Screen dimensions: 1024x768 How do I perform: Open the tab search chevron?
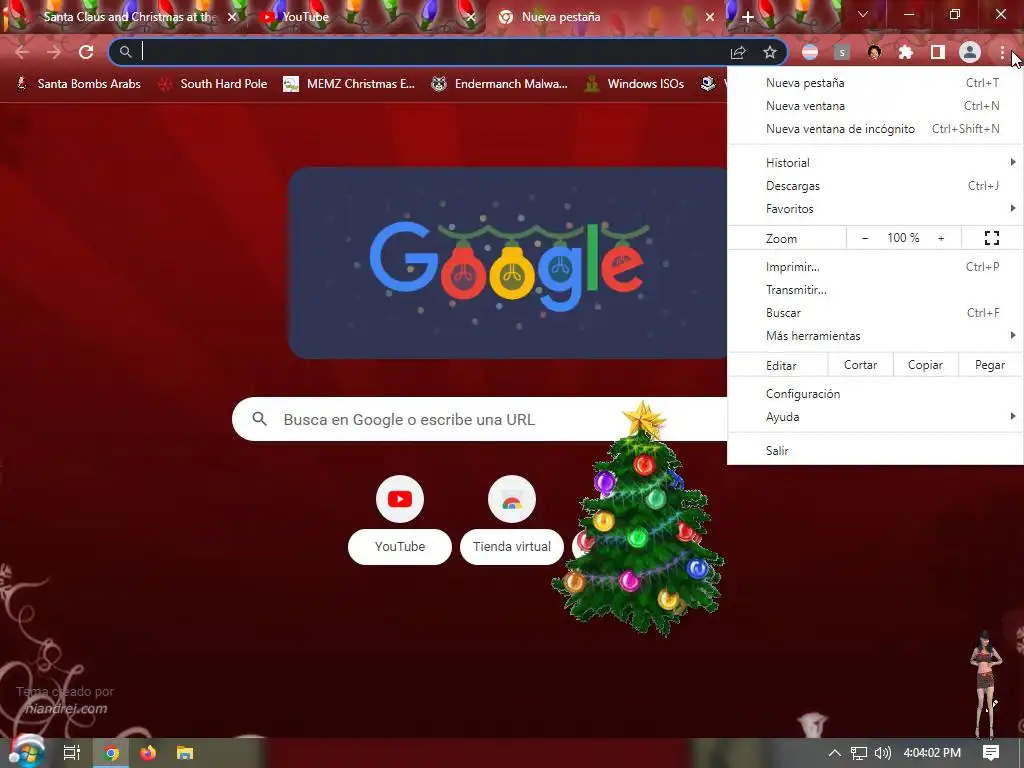point(863,14)
